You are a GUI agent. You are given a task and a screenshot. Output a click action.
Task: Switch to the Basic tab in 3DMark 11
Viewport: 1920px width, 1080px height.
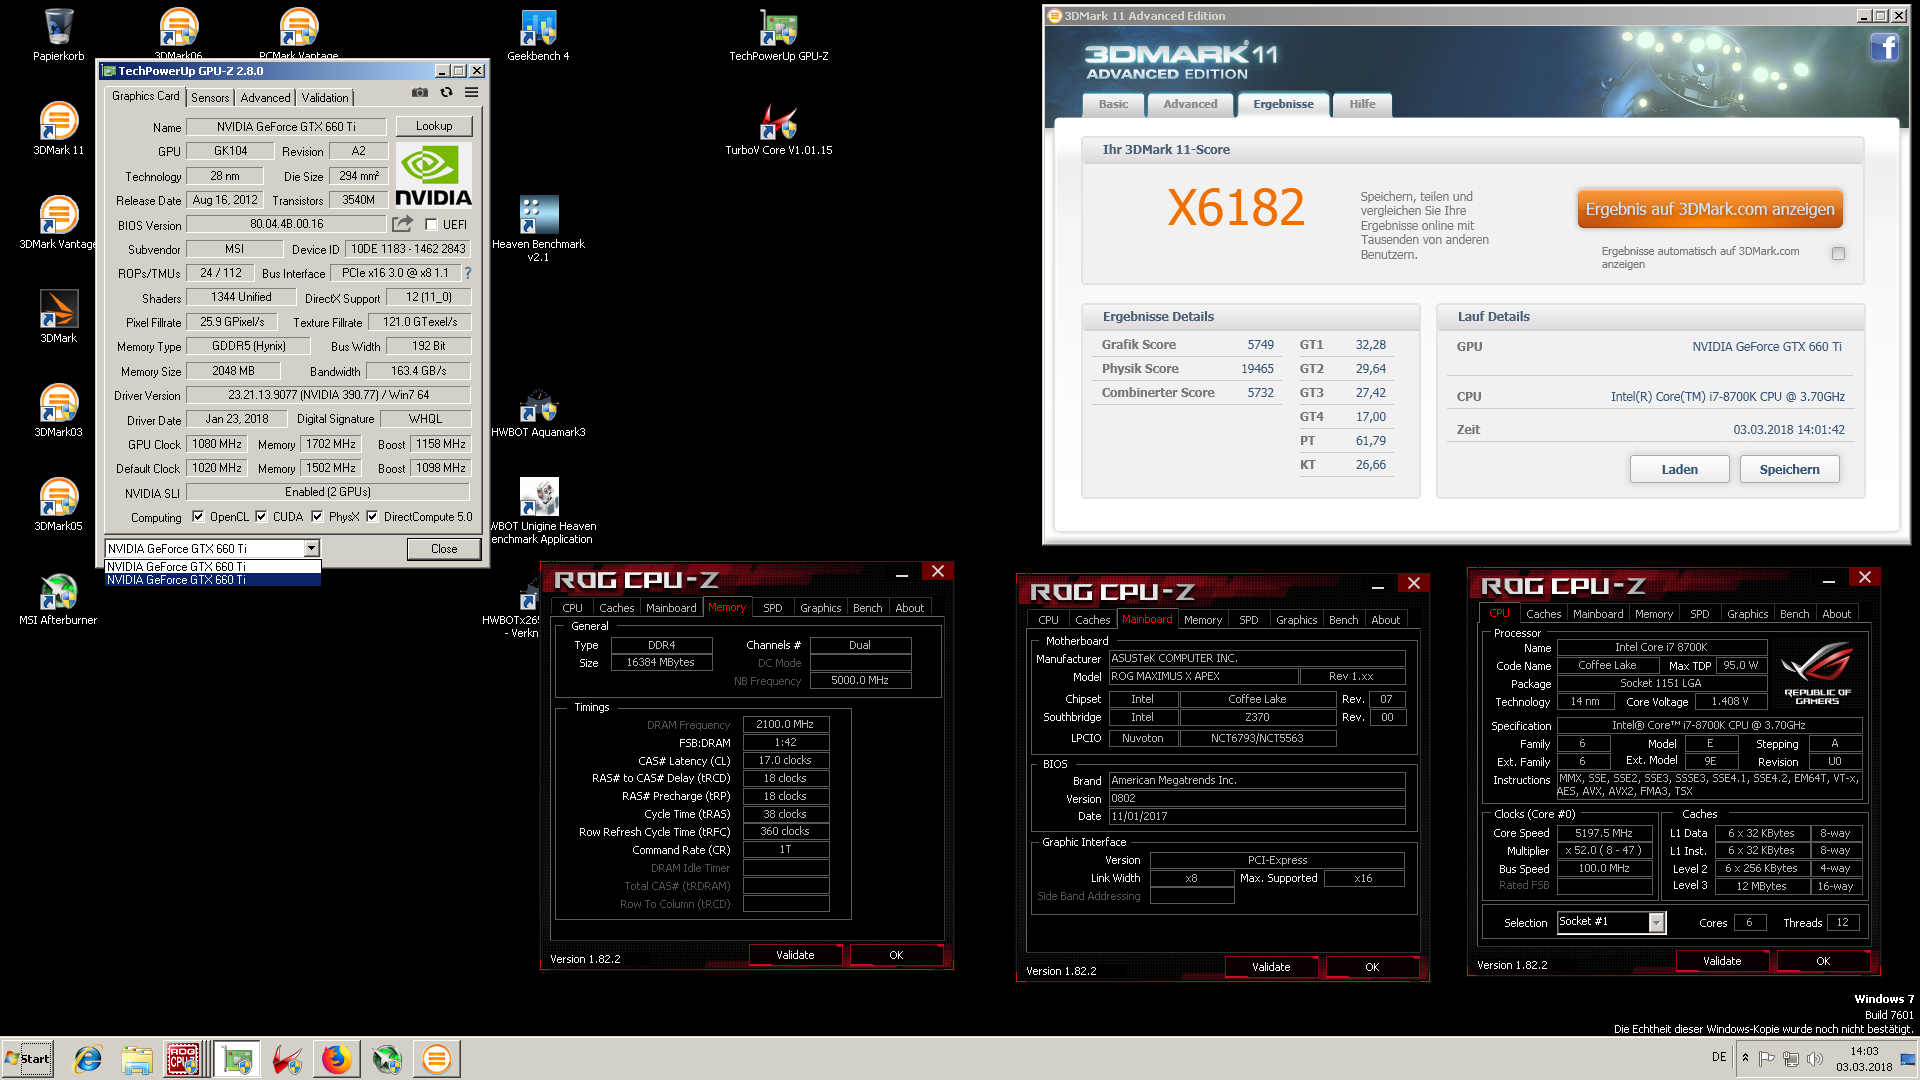1113,104
